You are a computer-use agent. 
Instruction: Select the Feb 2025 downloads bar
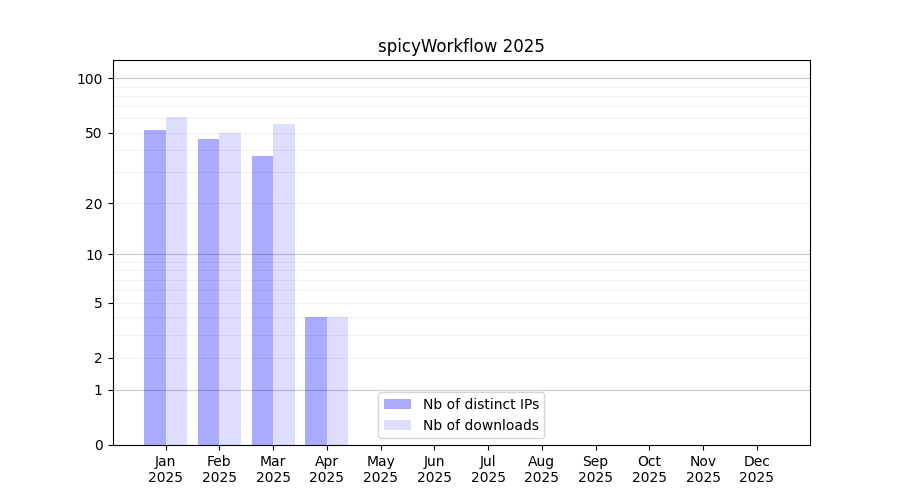[230, 289]
